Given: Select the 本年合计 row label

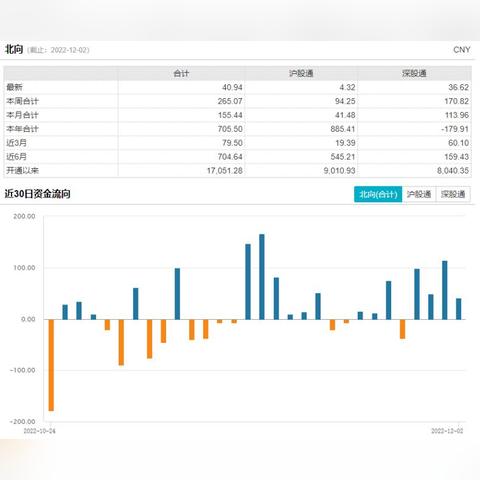Looking at the screenshot, I should [x=22, y=129].
